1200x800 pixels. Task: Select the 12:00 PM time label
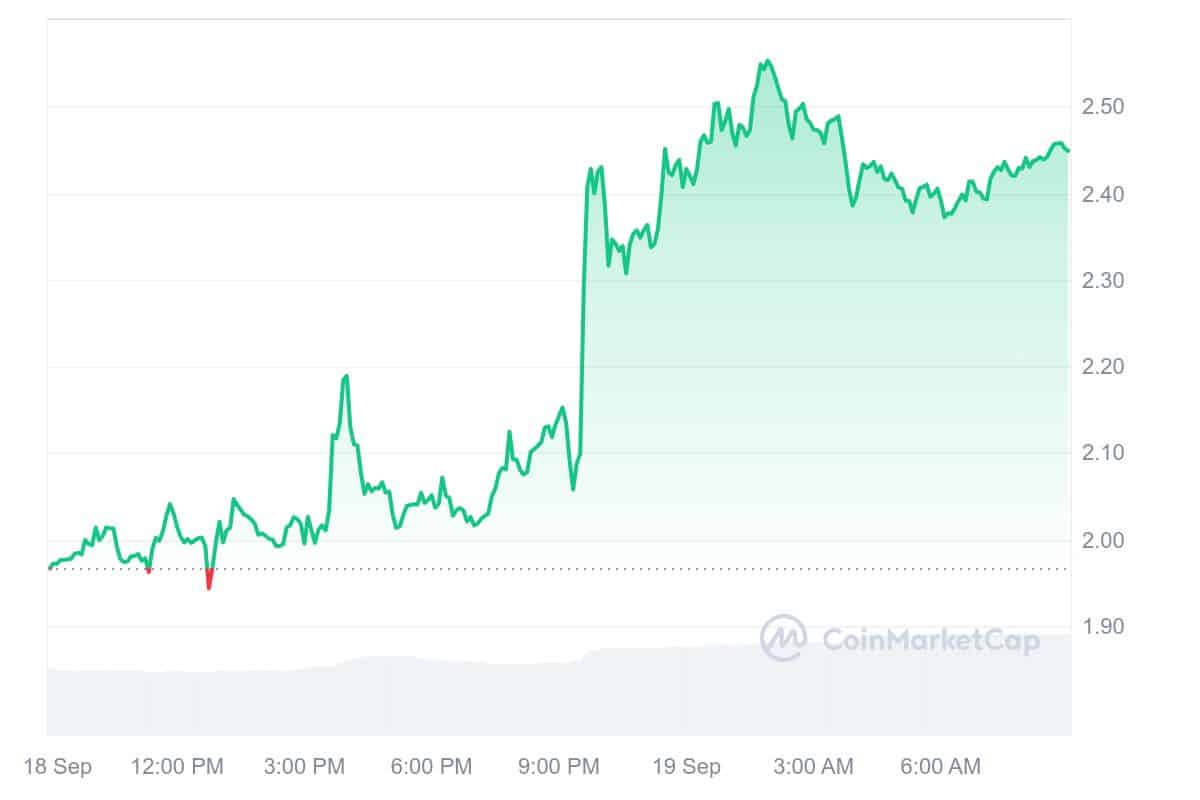tap(177, 767)
